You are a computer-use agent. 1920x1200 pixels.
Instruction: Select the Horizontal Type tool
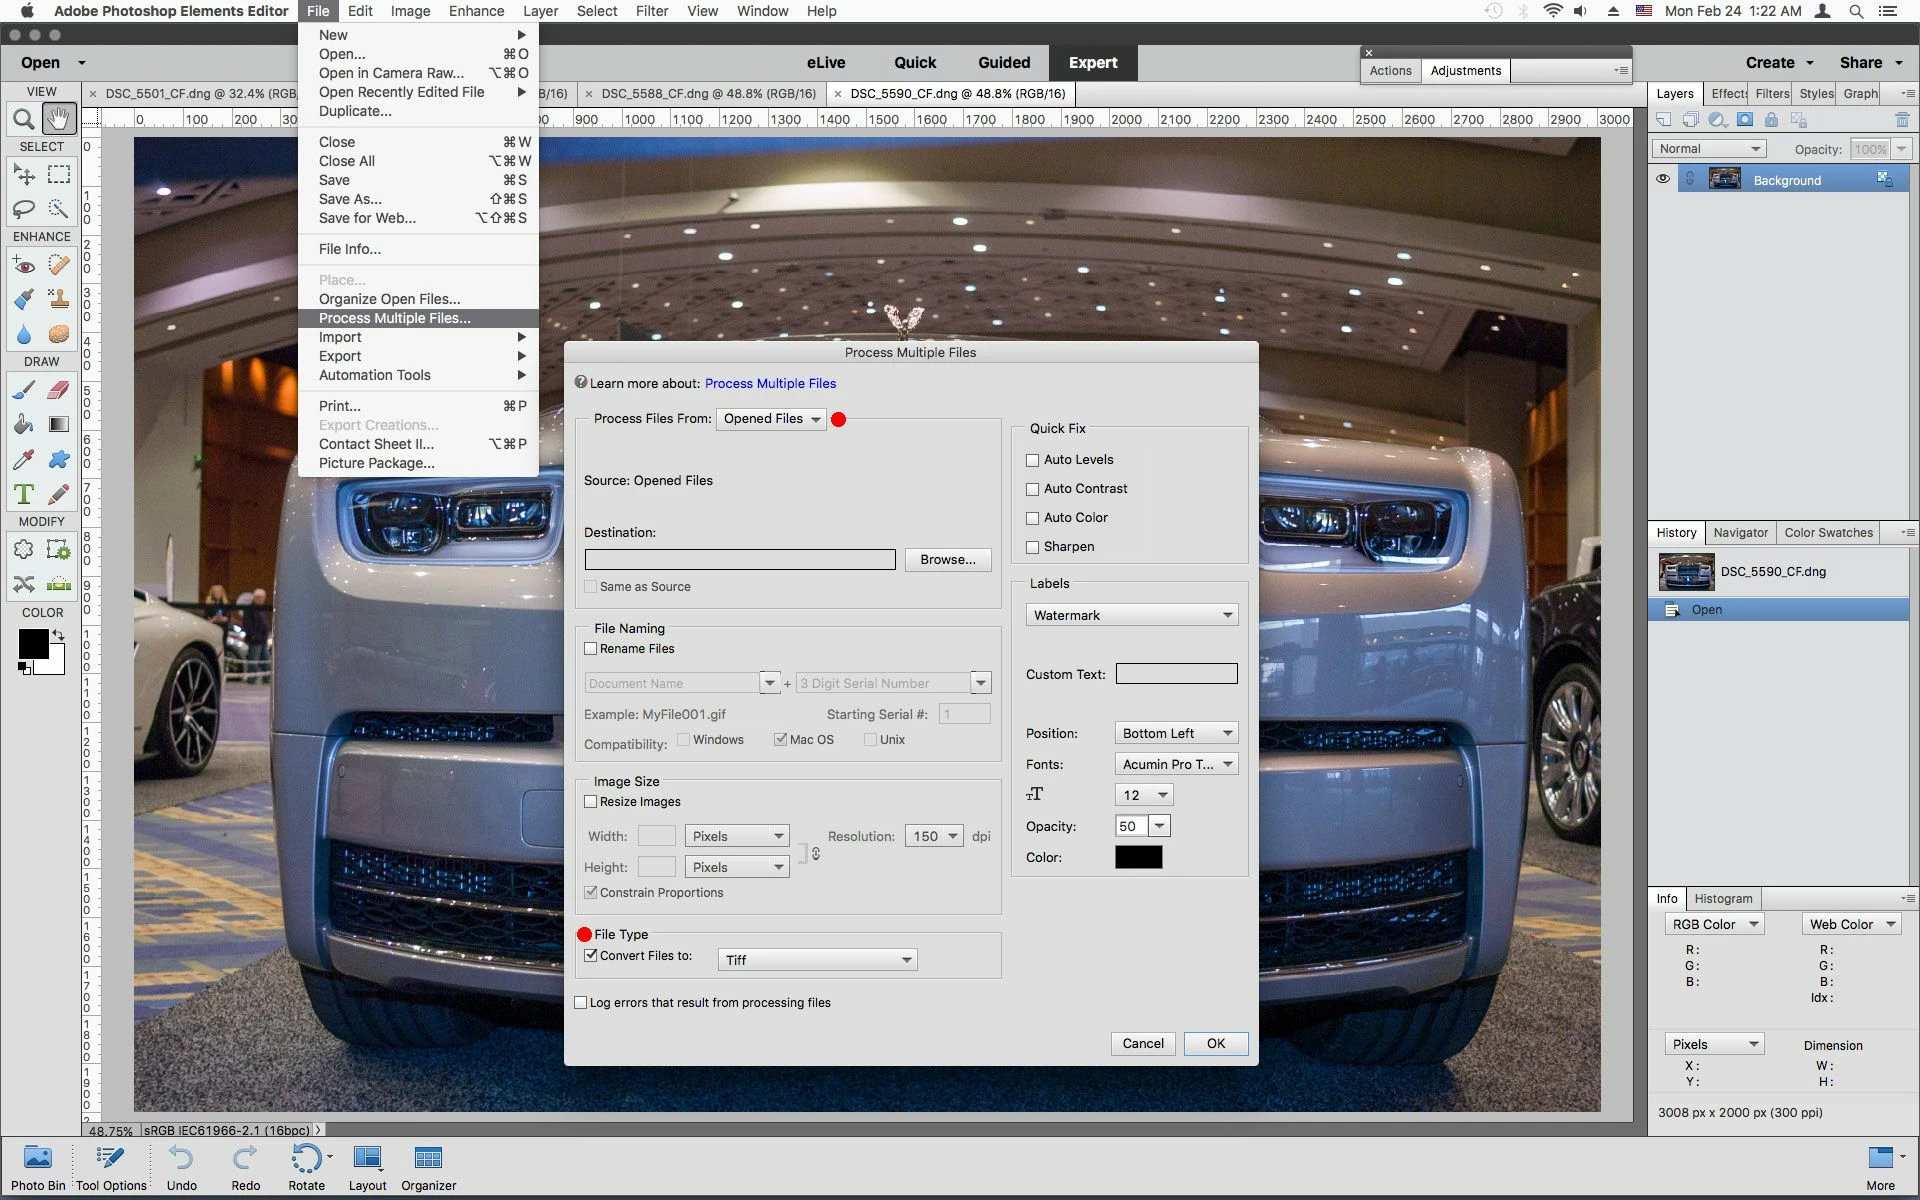click(23, 494)
